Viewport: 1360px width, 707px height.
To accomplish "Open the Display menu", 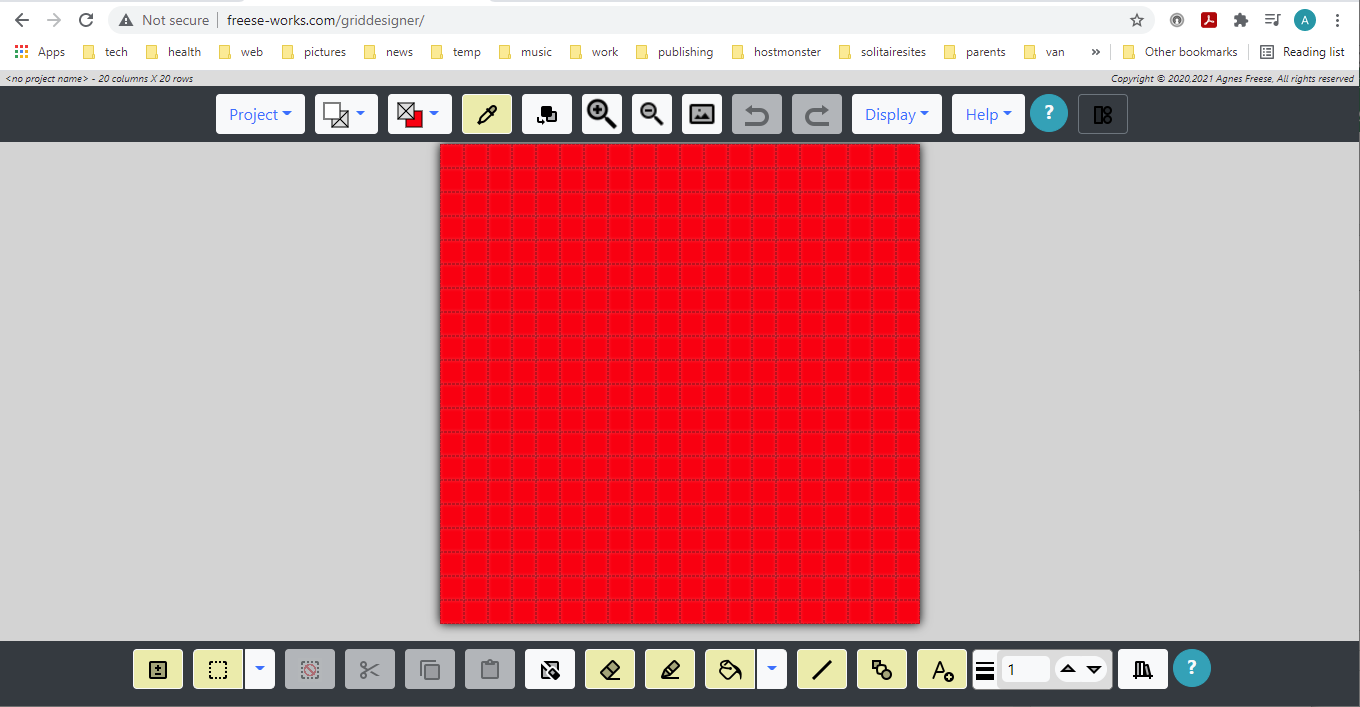I will tap(896, 113).
